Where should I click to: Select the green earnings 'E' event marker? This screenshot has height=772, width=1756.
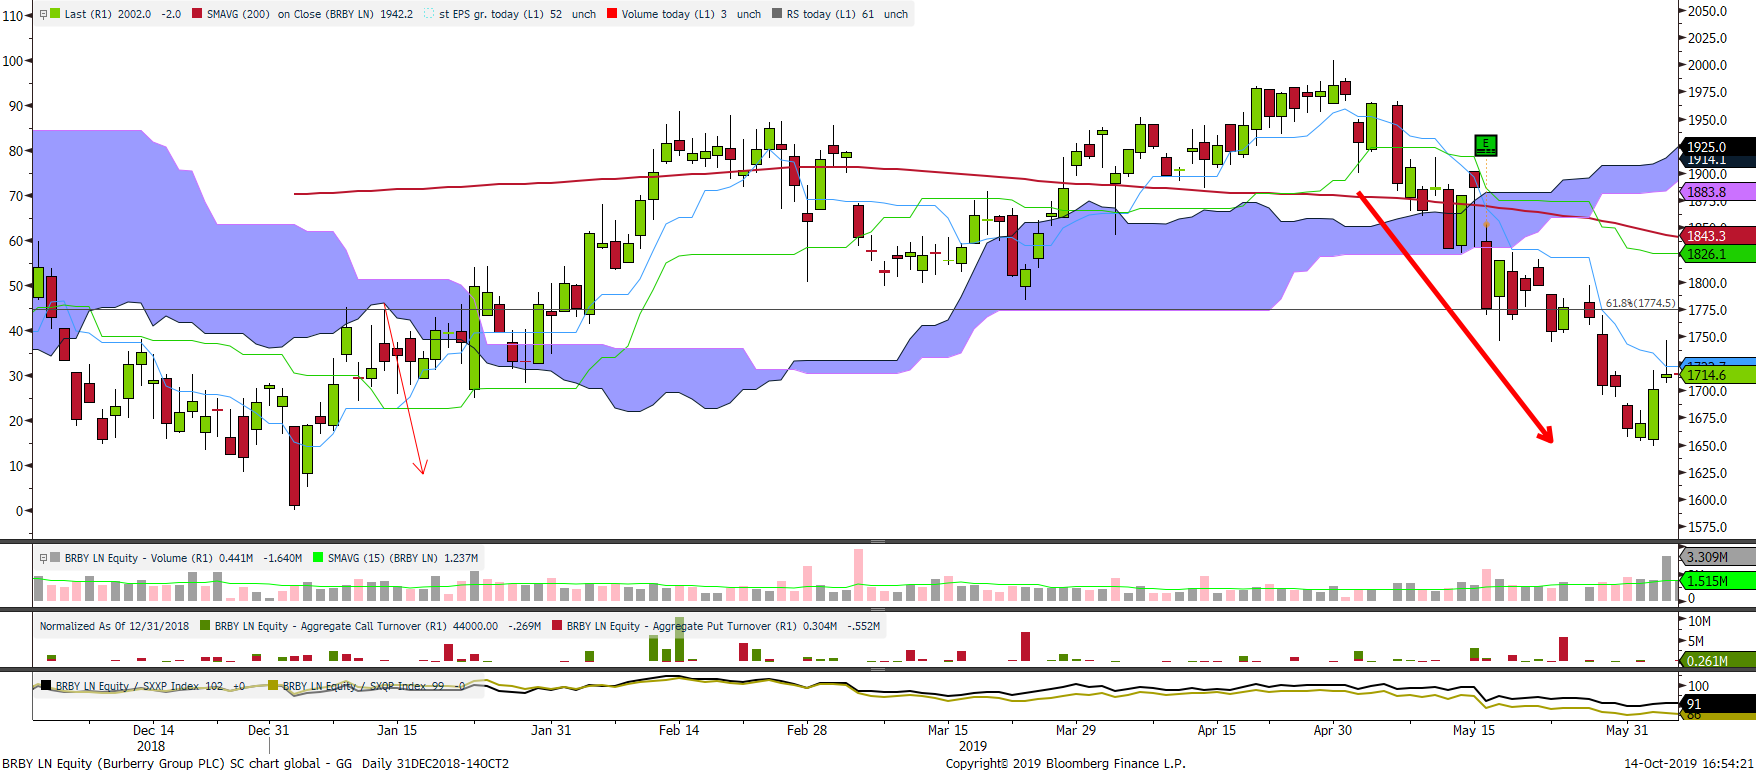(x=1486, y=146)
